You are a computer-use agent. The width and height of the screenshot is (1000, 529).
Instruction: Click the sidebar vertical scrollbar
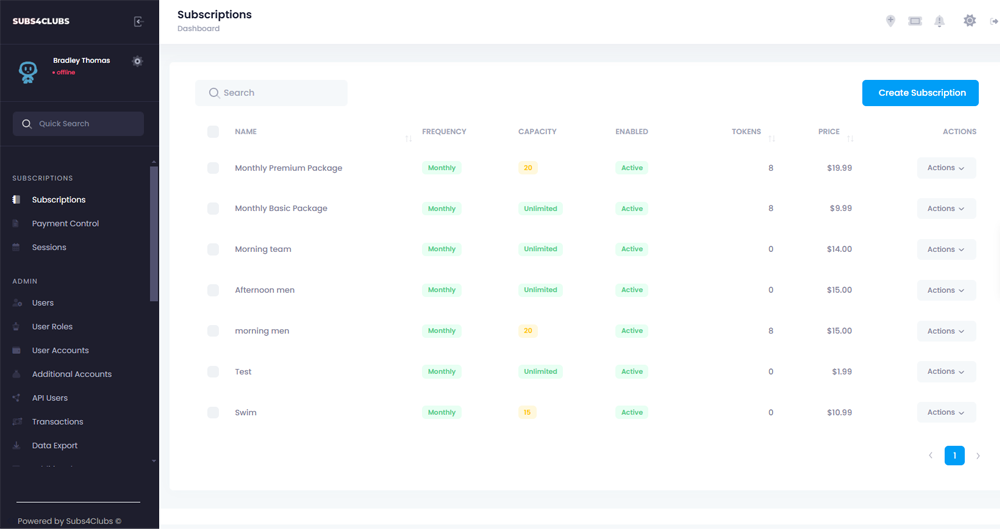point(153,235)
